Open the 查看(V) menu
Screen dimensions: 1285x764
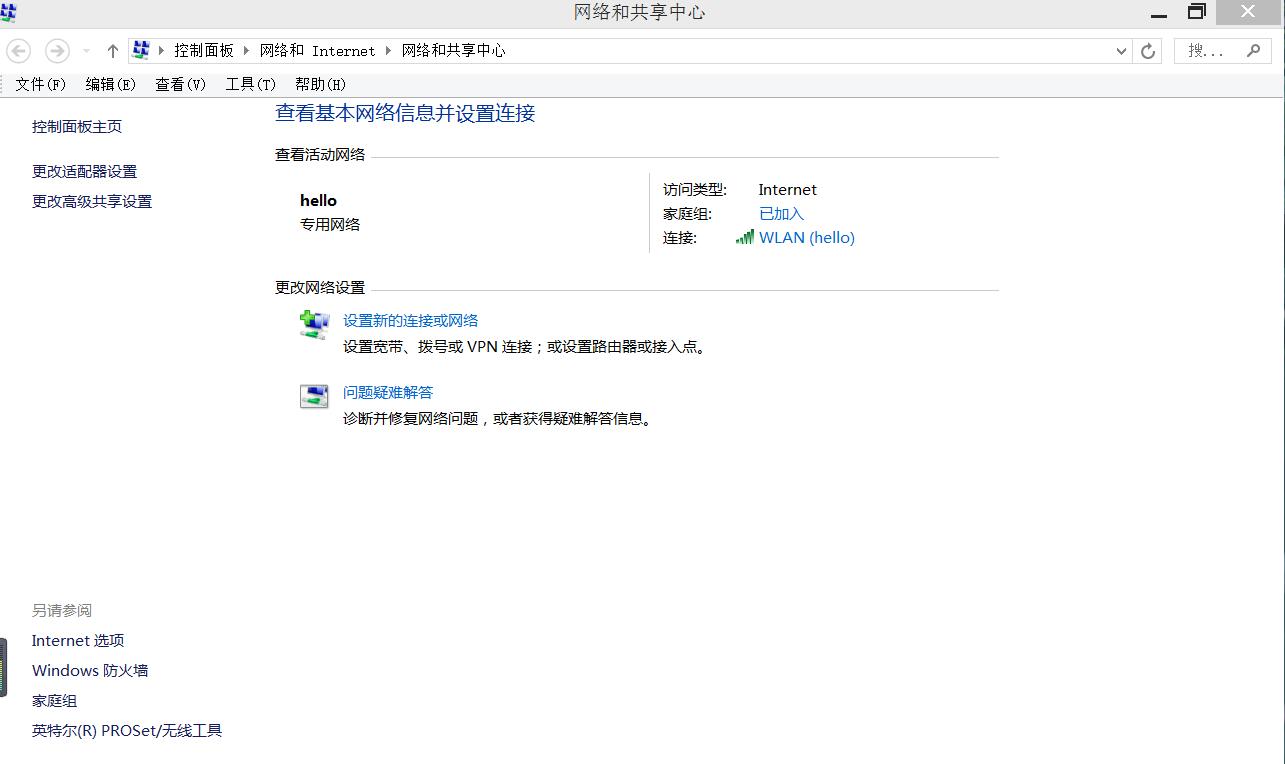(179, 84)
